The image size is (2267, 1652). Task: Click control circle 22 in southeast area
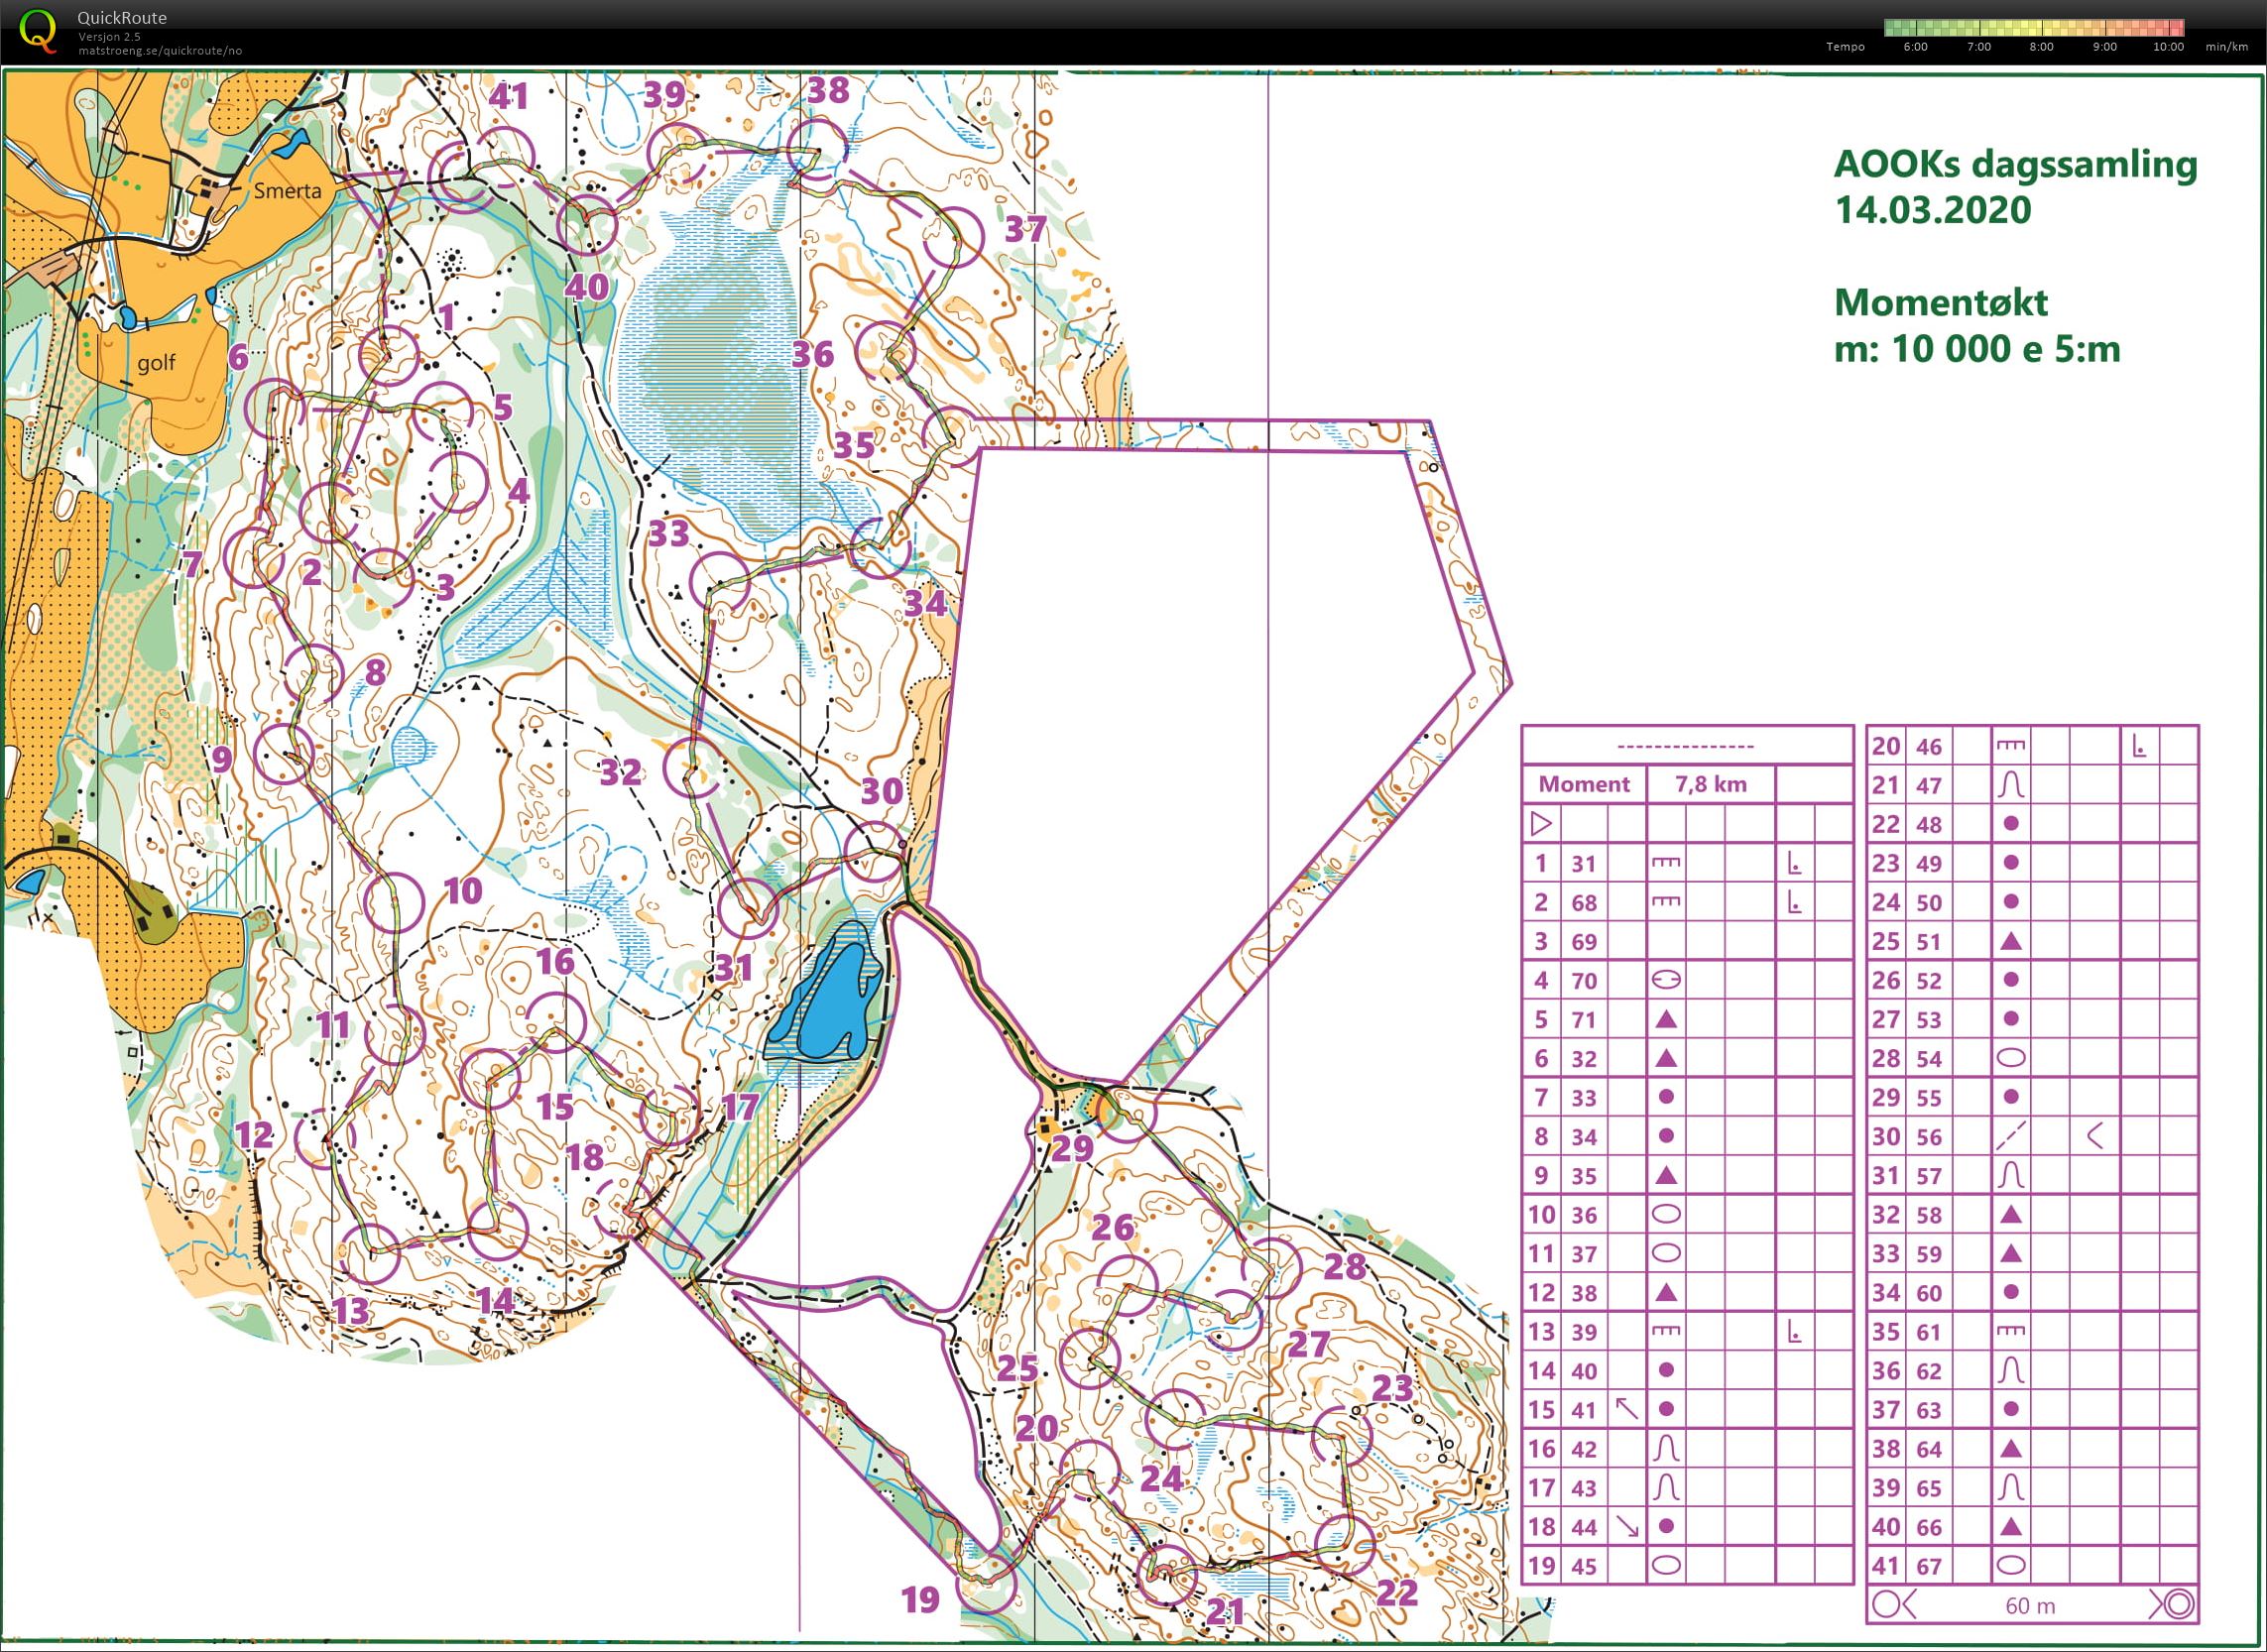(1345, 1545)
